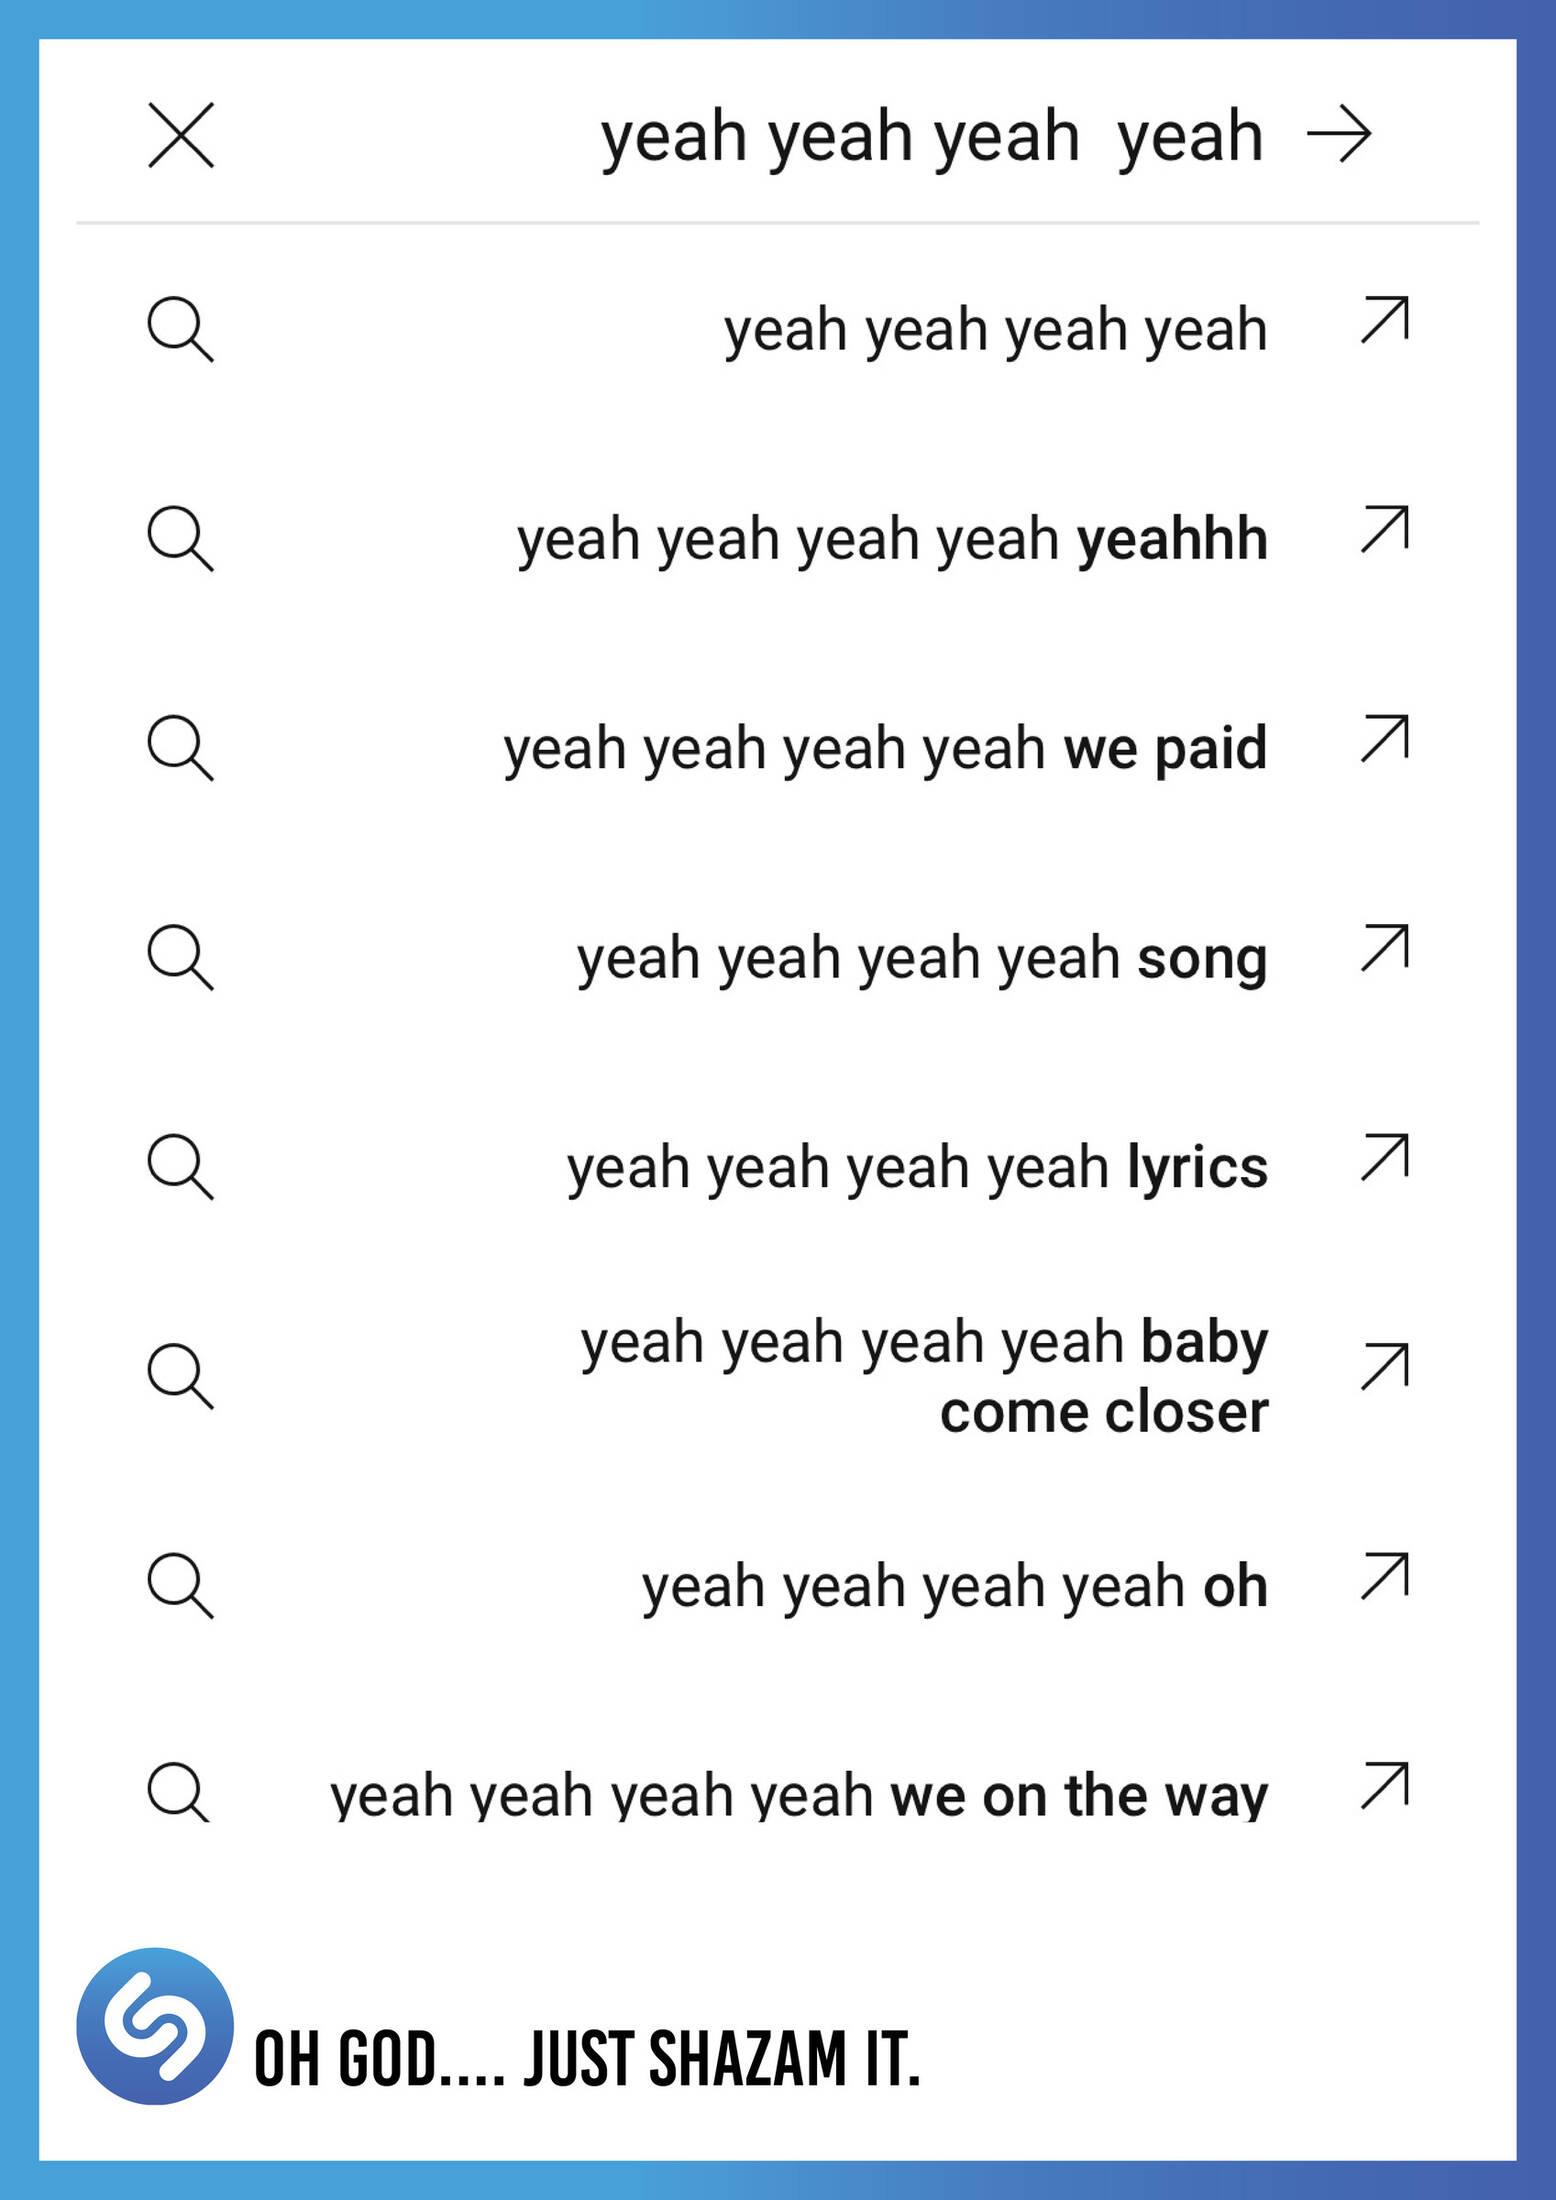This screenshot has height=2200, width=1556.
Task: Submit search with the right arrow
Action: click(x=1339, y=135)
